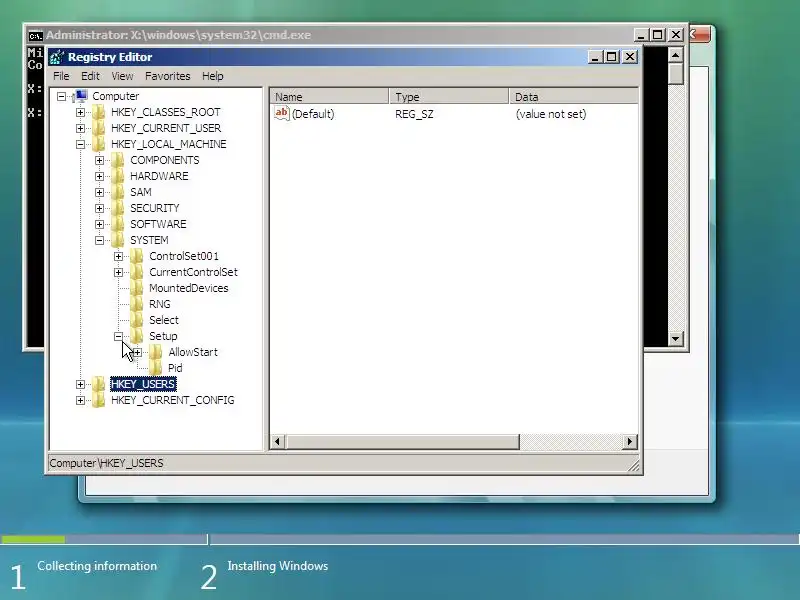Viewport: 800px width, 600px height.
Task: Click the HKEY_CURRENT_CONFIG folder icon
Action: (x=98, y=400)
